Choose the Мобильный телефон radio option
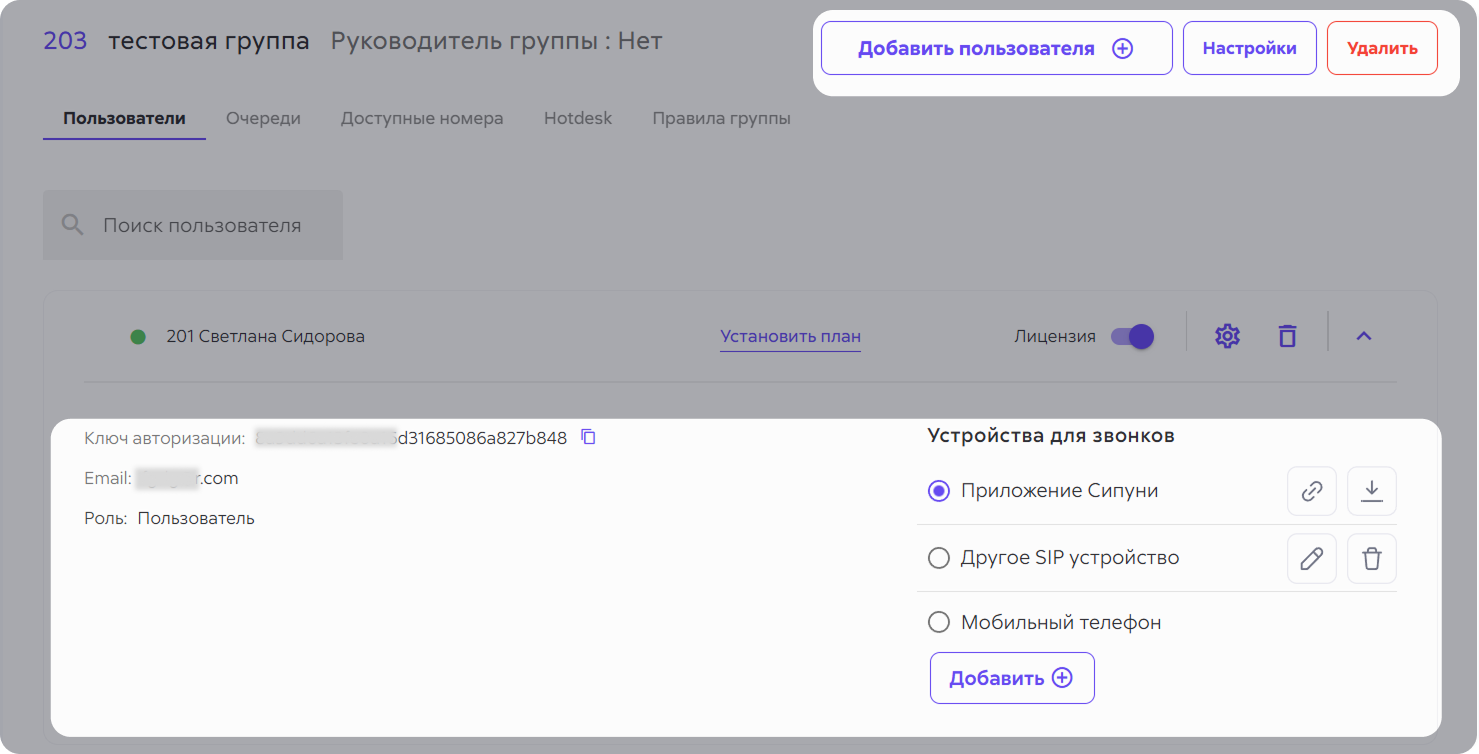1479x754 pixels. [x=938, y=622]
